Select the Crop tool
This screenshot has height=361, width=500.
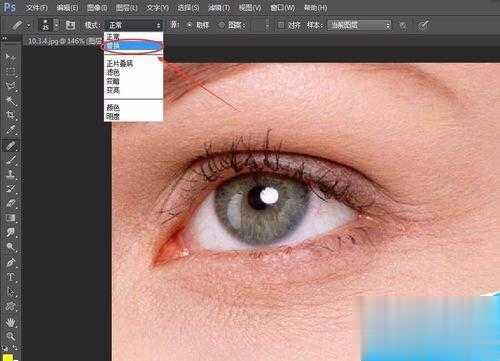[10, 115]
